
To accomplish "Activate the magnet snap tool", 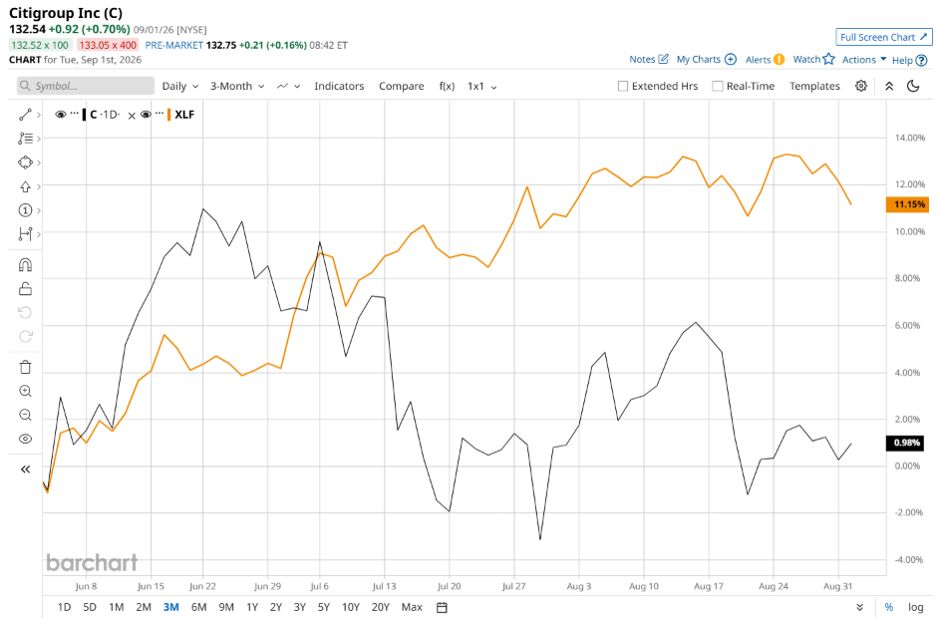I will click(25, 265).
